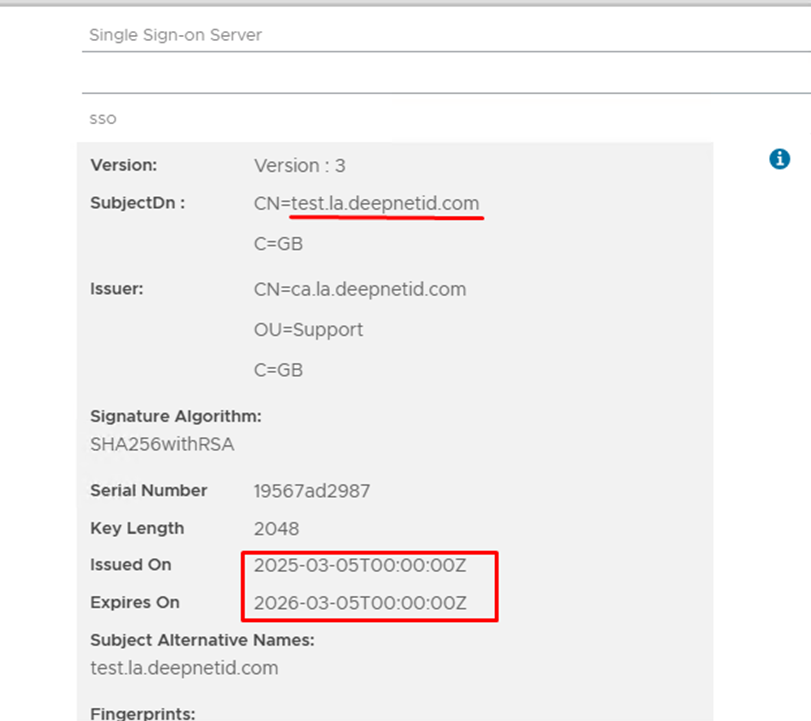Select the sso label text
The image size is (811, 721).
[x=103, y=119]
